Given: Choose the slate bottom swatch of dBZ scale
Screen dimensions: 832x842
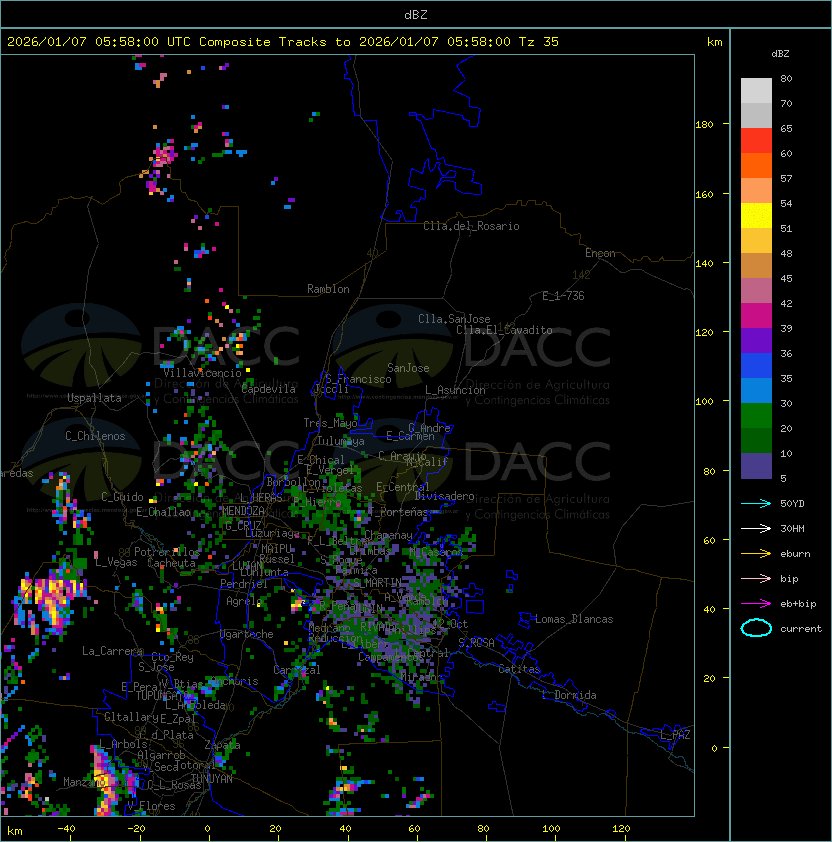Looking at the screenshot, I should (x=756, y=466).
